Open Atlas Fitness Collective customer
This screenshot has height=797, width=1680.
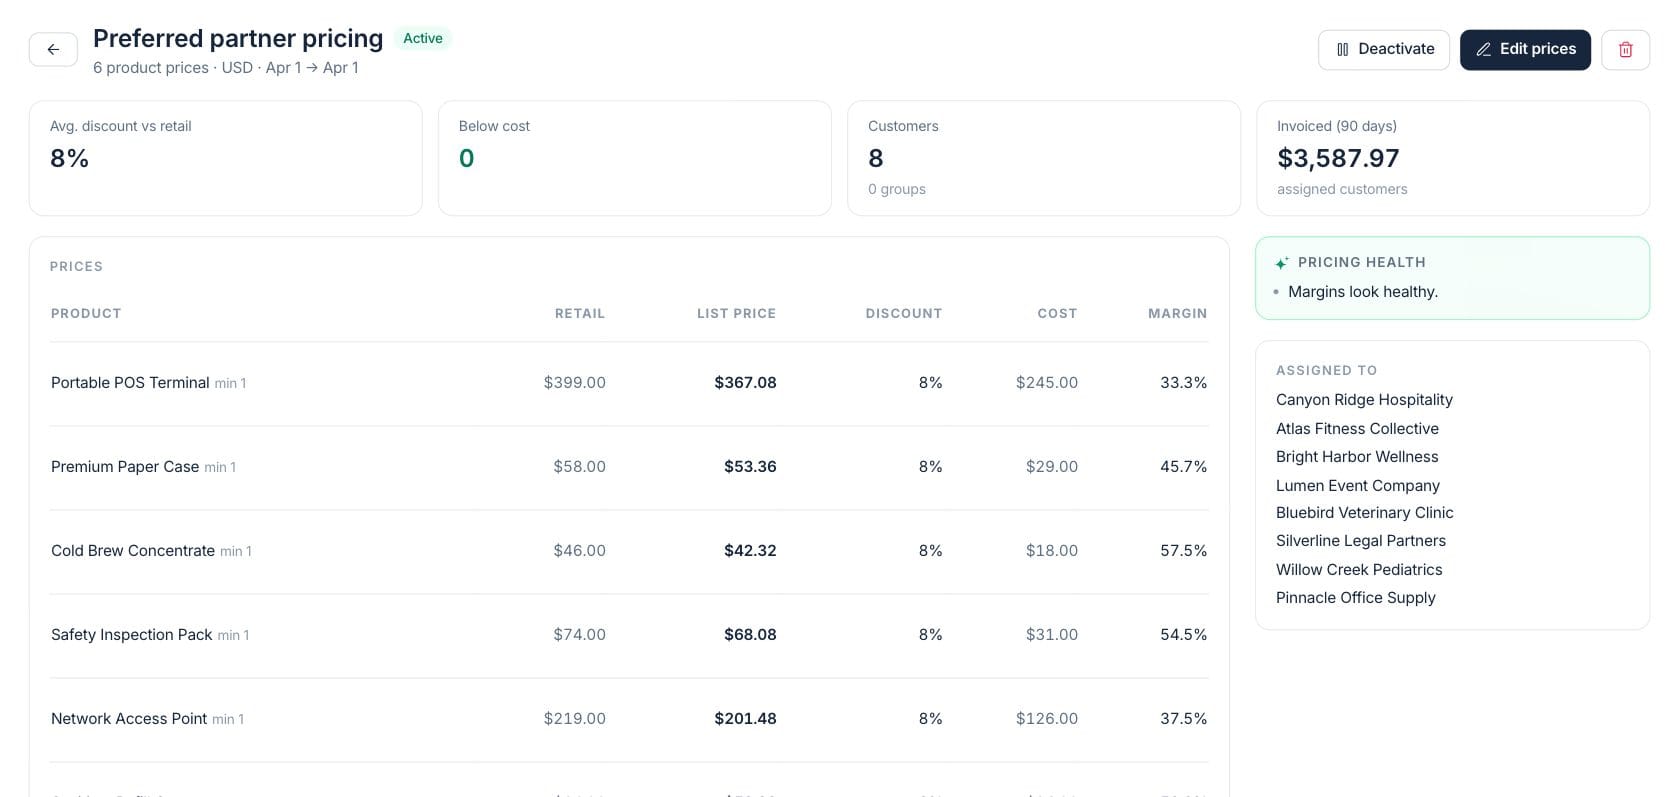tap(1357, 429)
